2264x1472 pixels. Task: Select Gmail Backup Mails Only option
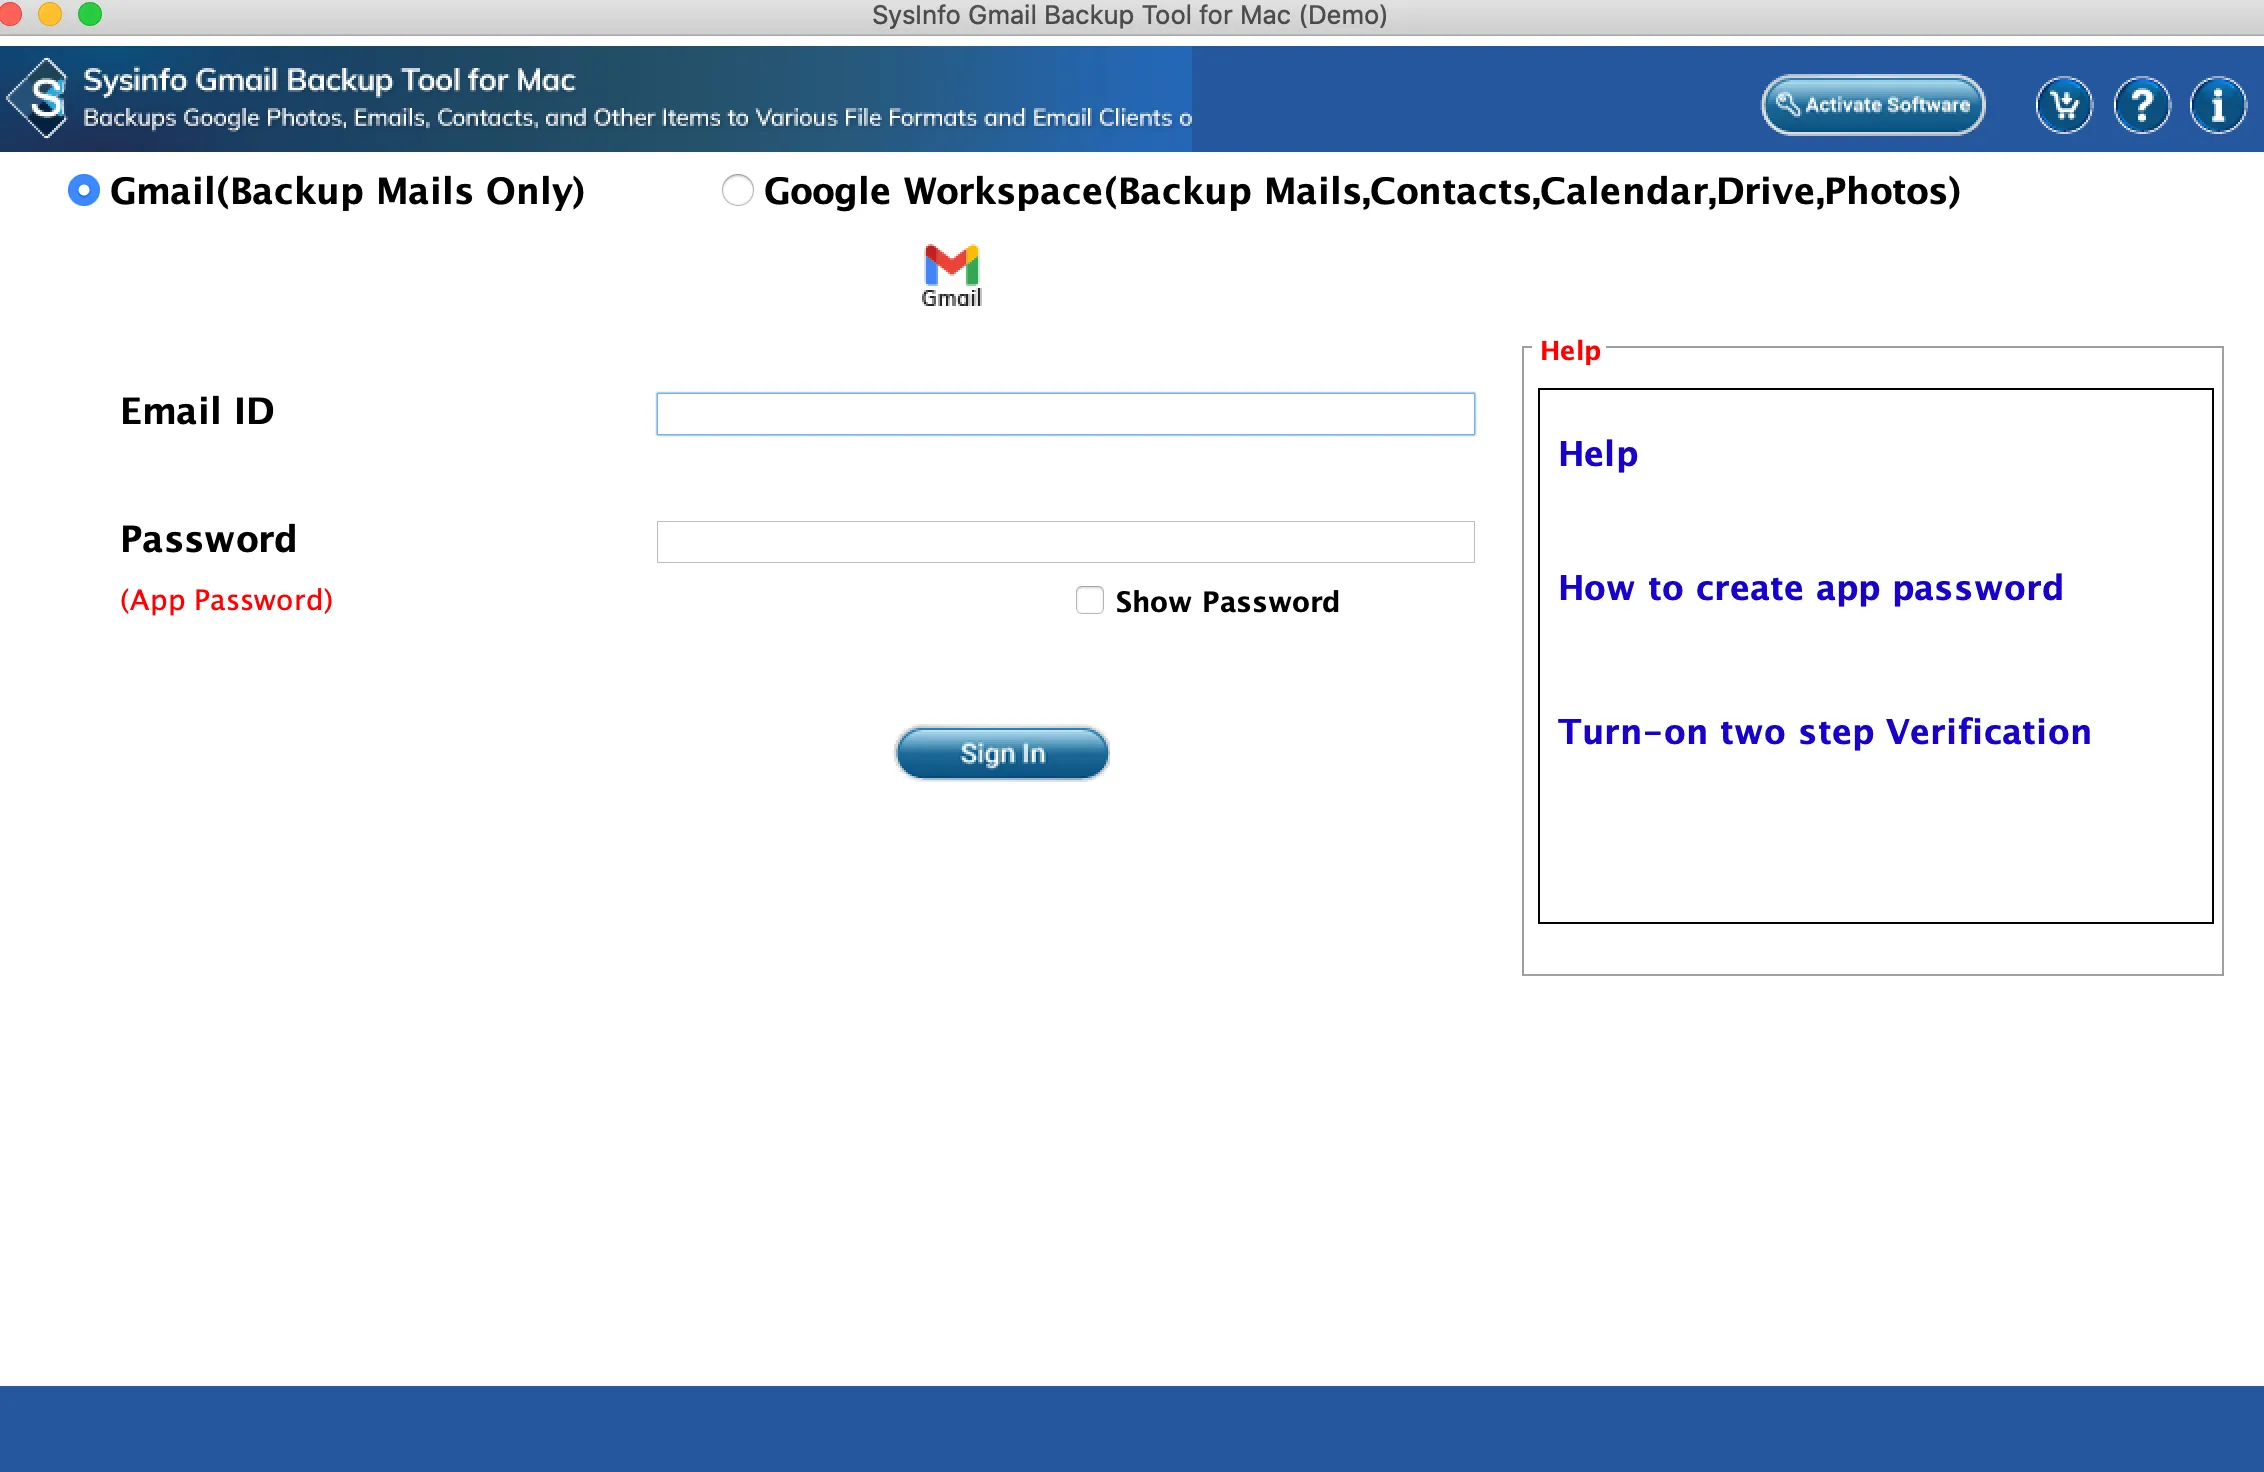coord(84,190)
